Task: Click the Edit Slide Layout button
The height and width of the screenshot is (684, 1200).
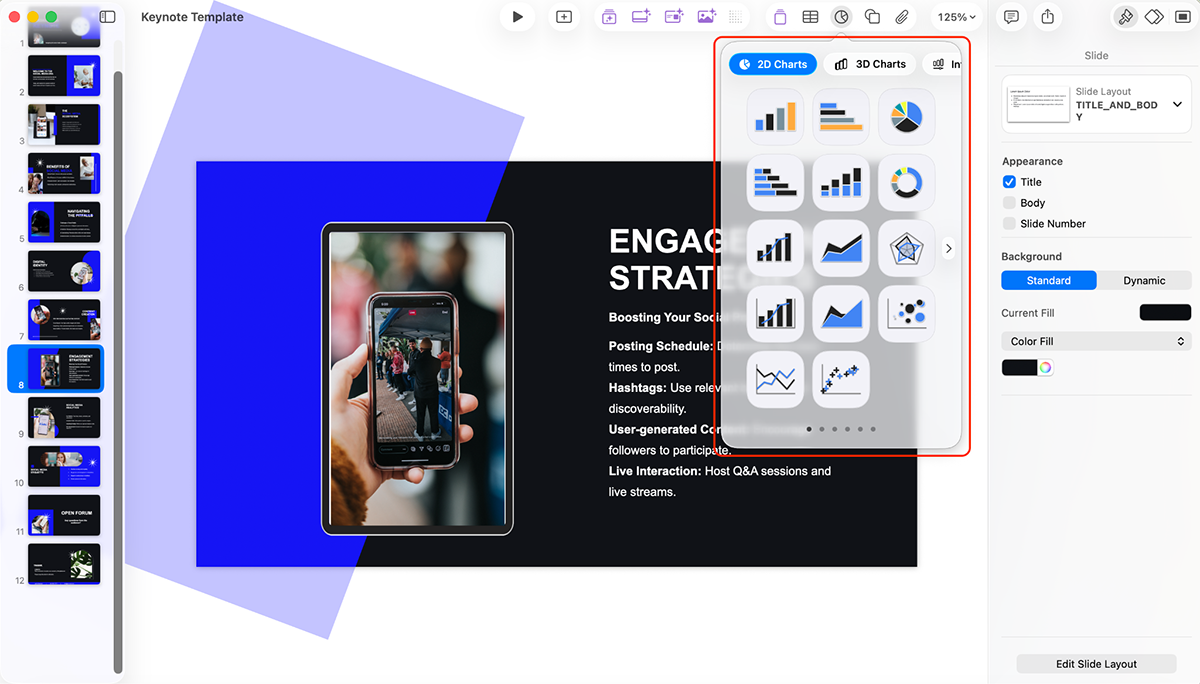Action: [x=1096, y=663]
